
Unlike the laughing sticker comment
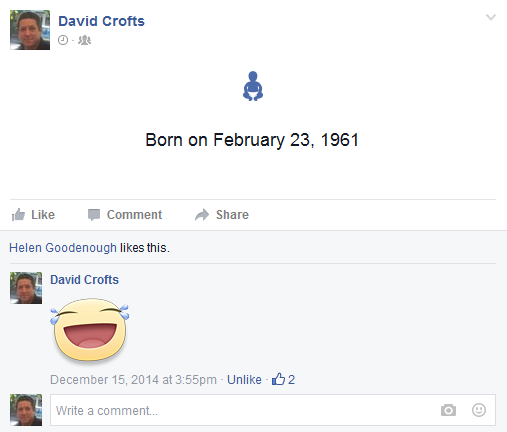click(244, 380)
